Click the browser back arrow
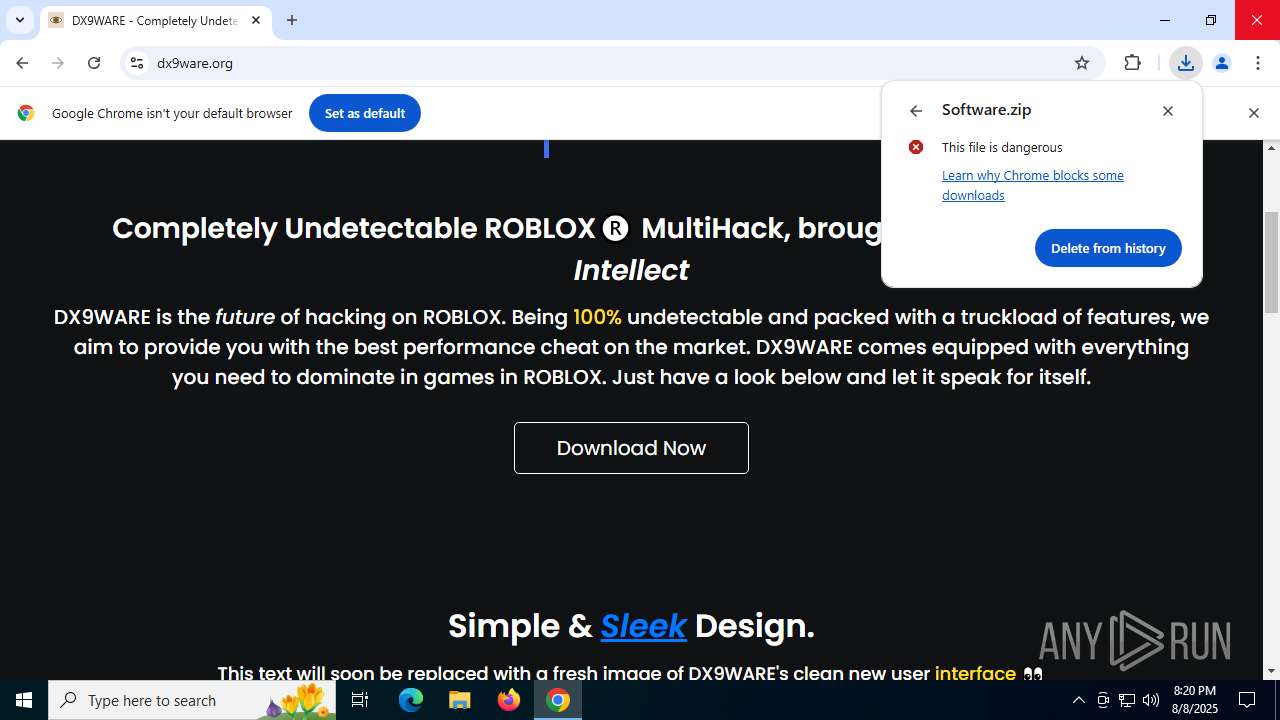The width and height of the screenshot is (1280, 720). click(22, 63)
